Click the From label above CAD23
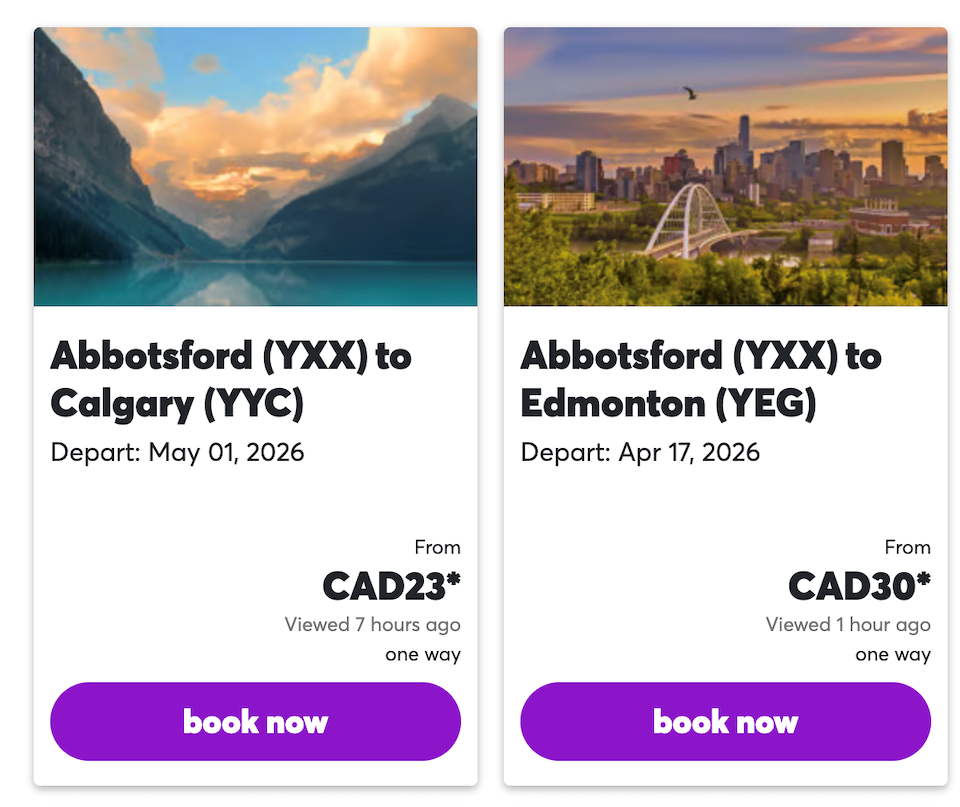960x807 pixels. click(x=437, y=547)
